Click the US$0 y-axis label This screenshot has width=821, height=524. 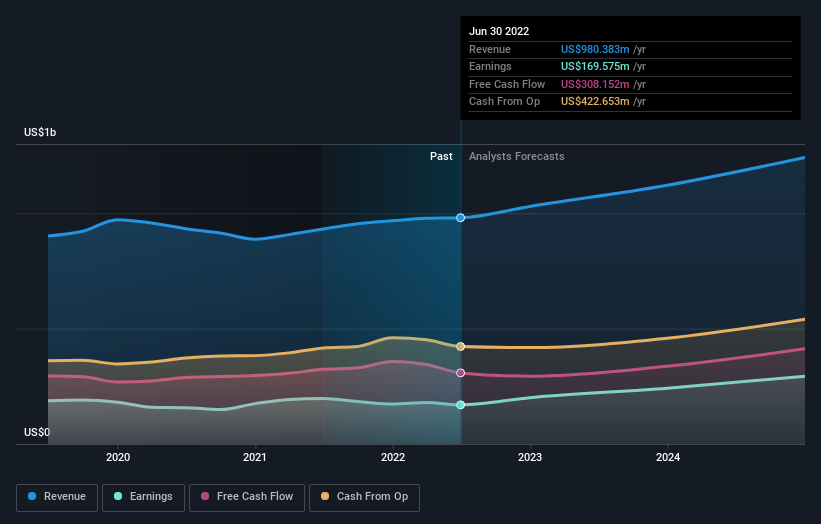click(37, 432)
